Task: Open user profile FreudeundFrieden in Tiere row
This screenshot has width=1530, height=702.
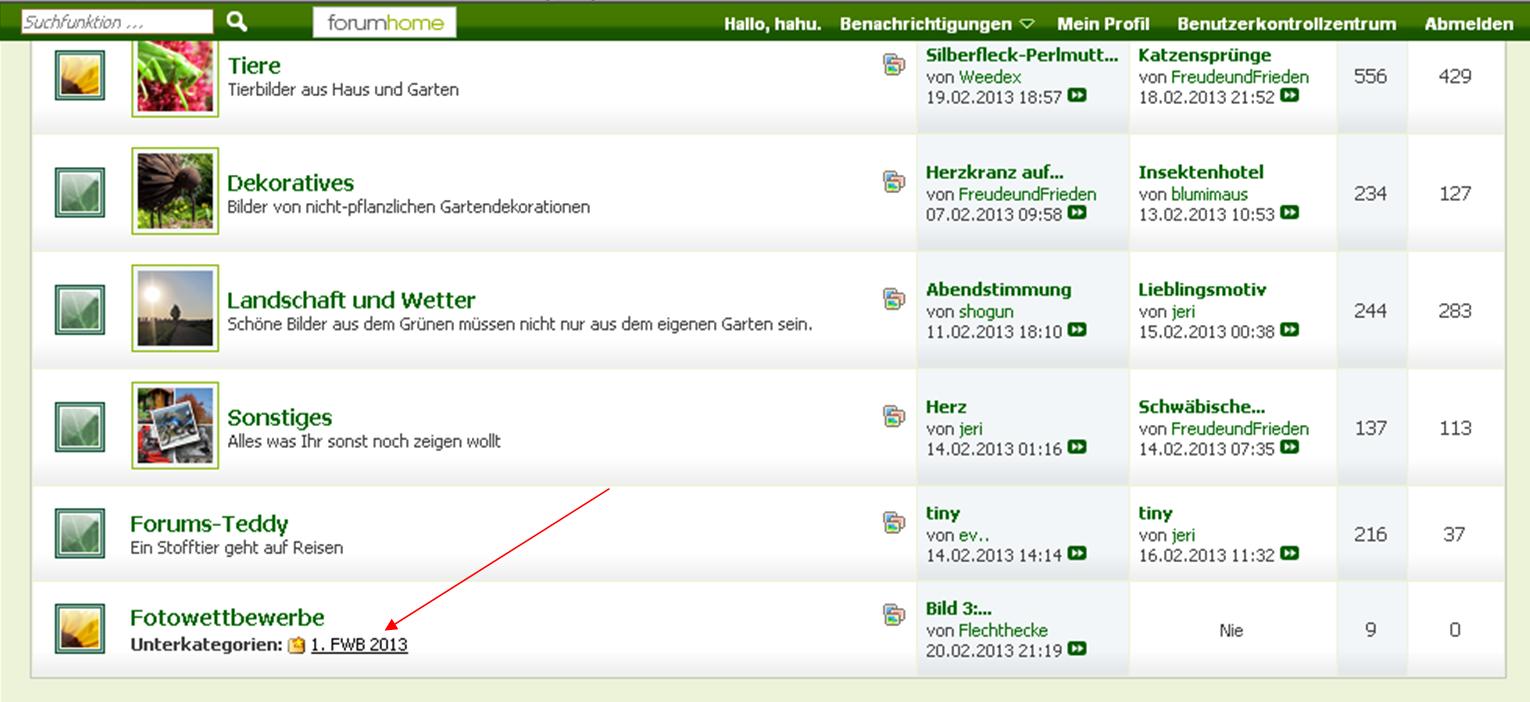Action: click(1239, 77)
